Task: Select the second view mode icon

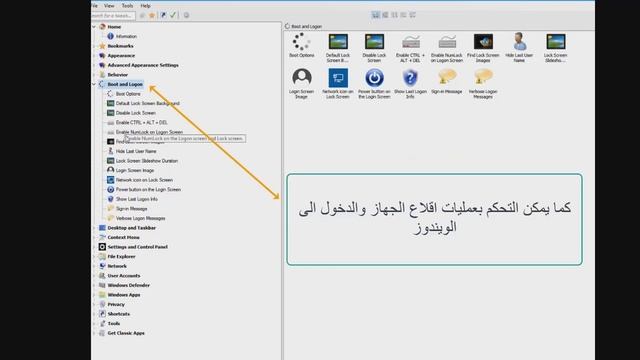Action: [385, 15]
